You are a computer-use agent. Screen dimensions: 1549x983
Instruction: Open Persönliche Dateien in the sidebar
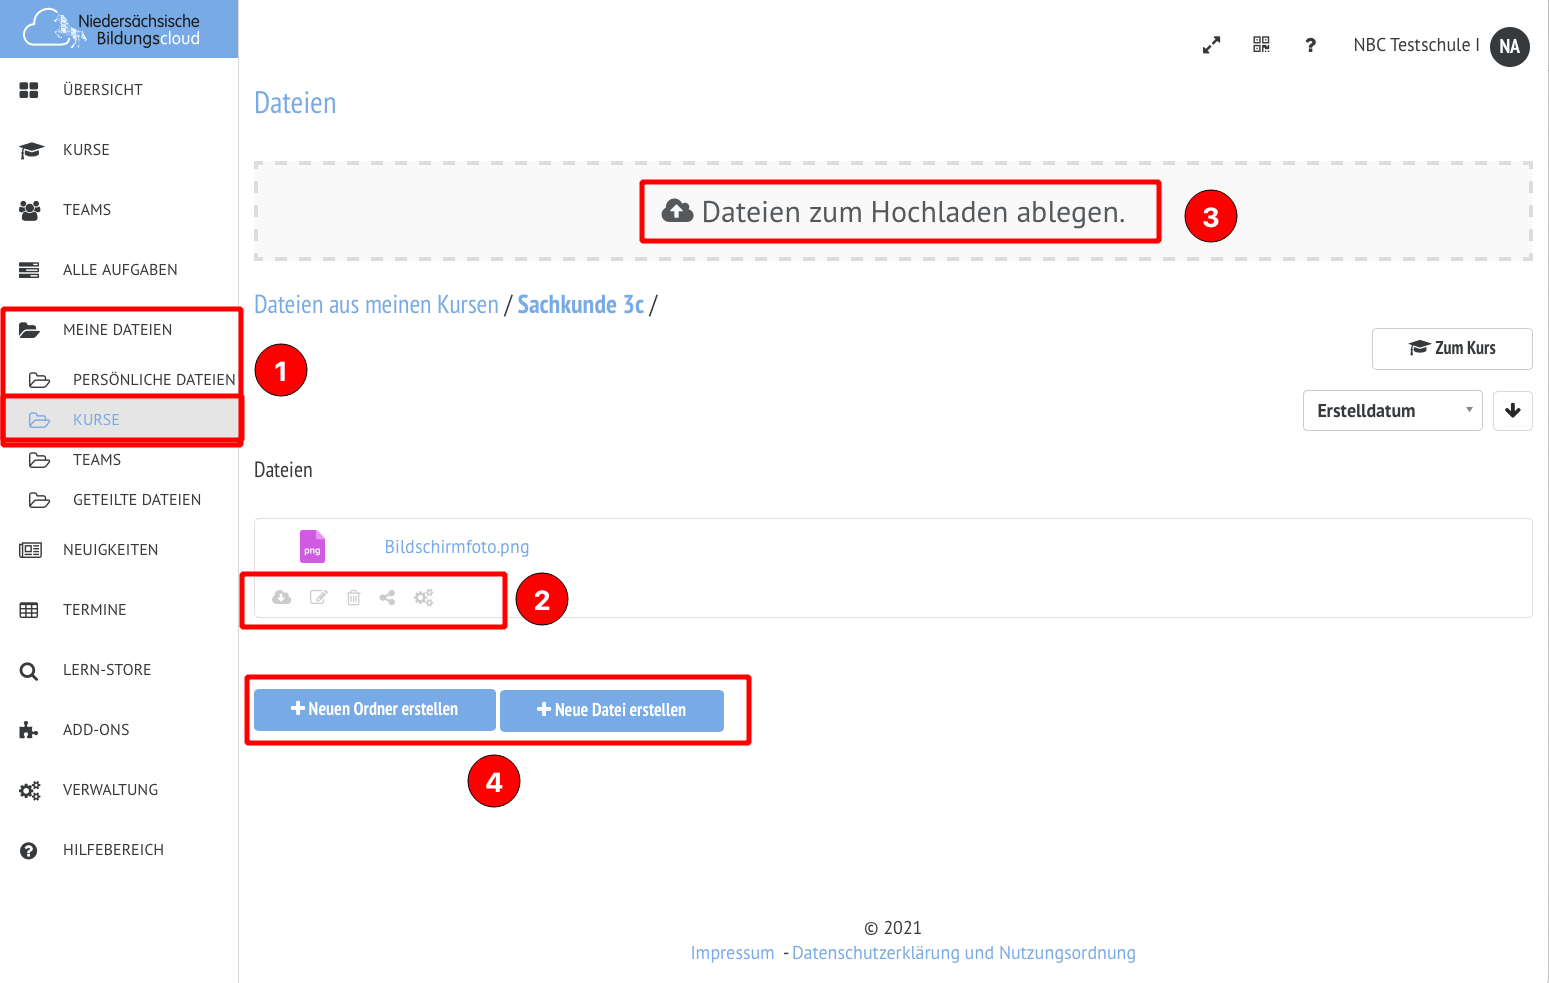click(153, 380)
